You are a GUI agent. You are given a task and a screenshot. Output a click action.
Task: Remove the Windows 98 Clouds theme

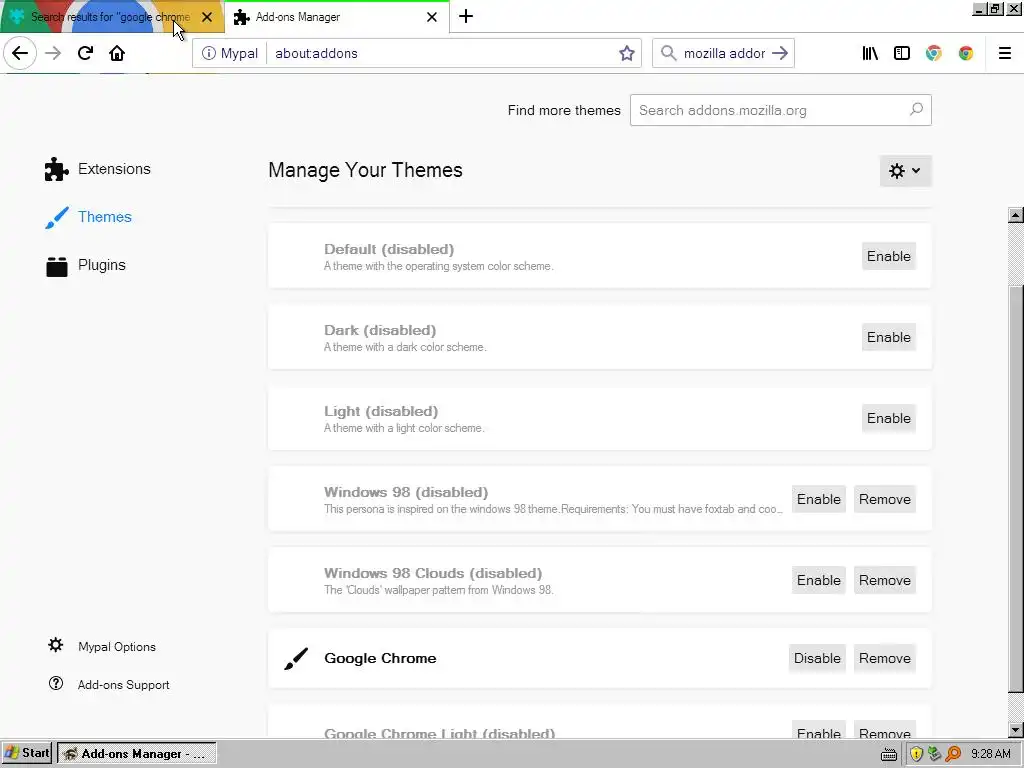[x=884, y=580]
